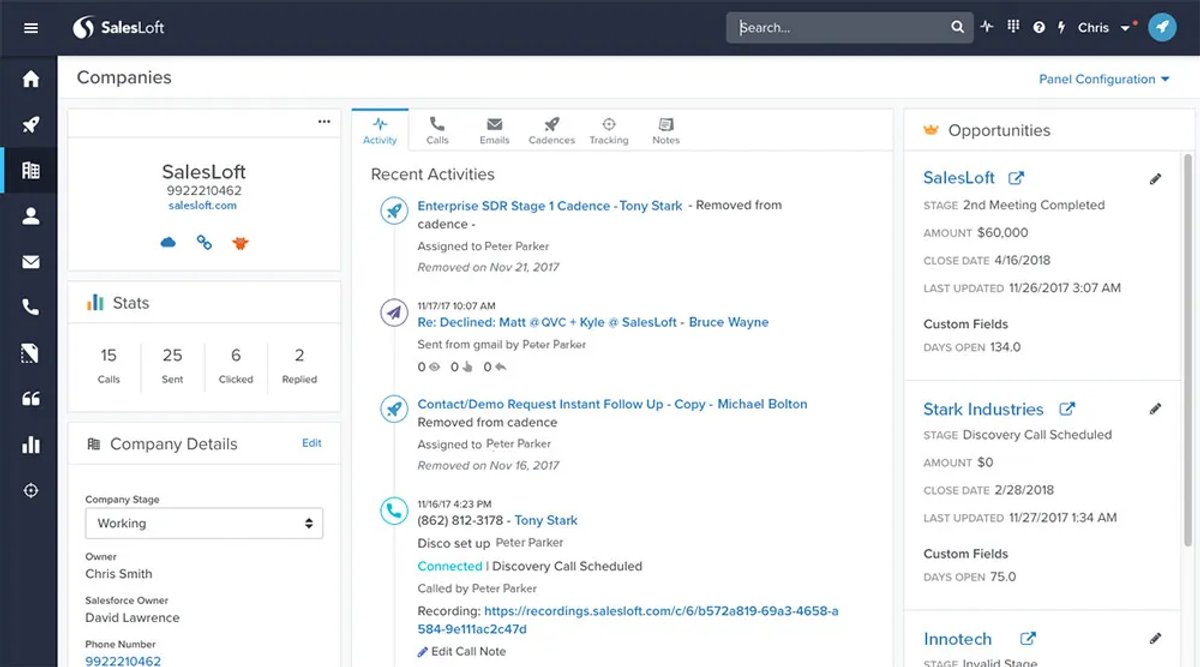
Task: Click the 15 Calls stat
Action: [x=109, y=365]
